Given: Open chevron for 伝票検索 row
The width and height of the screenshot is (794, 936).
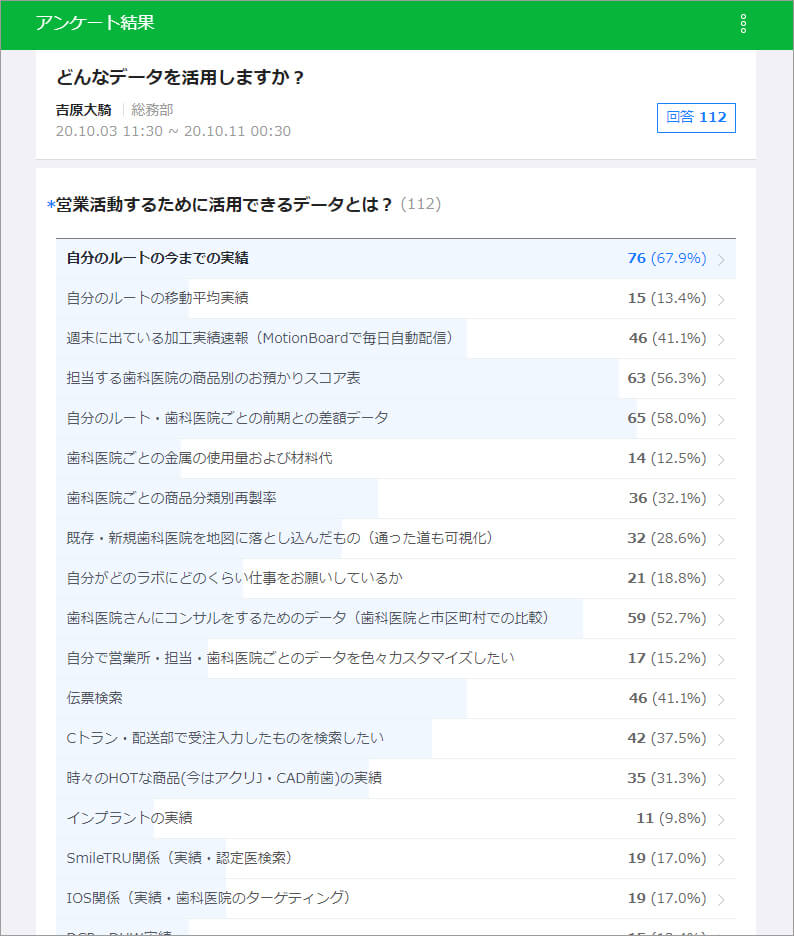Looking at the screenshot, I should [x=721, y=699].
